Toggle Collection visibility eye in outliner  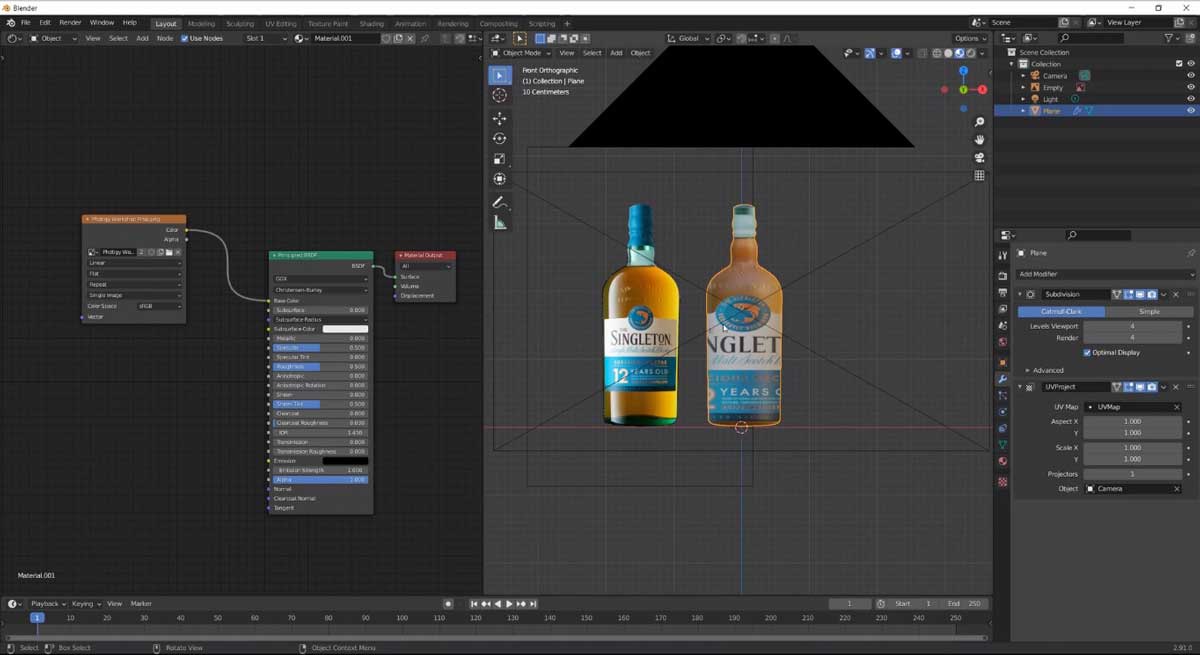[1191, 64]
